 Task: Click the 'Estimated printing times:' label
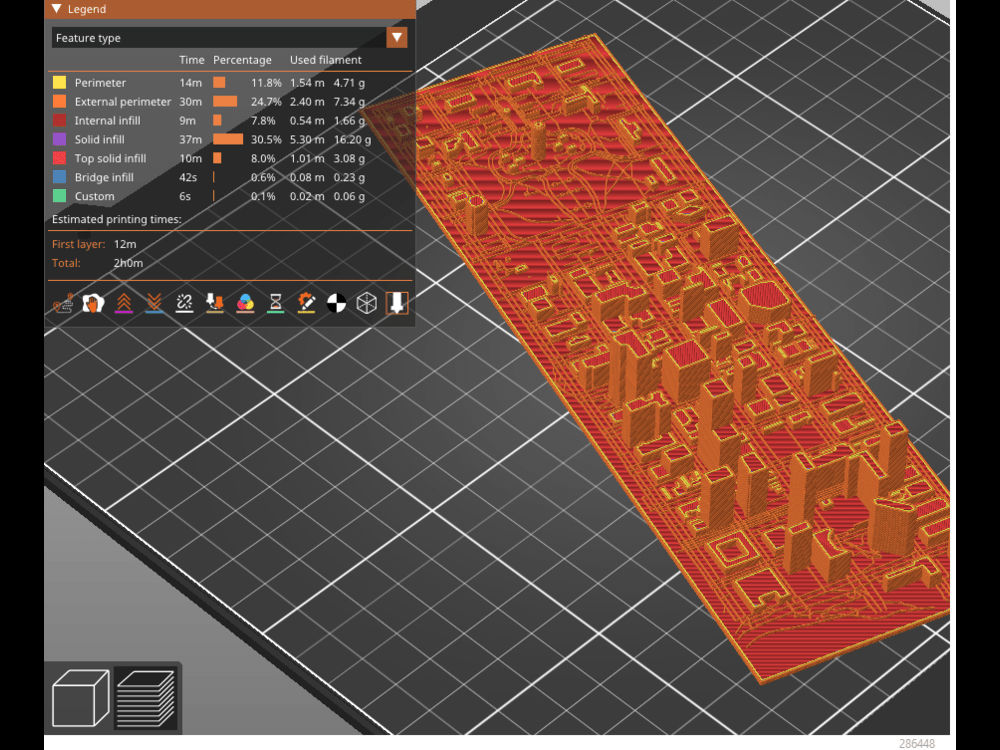[x=116, y=219]
